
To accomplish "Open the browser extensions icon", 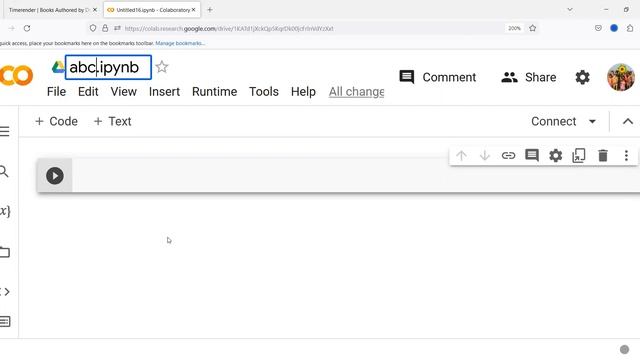I will 630,28.
